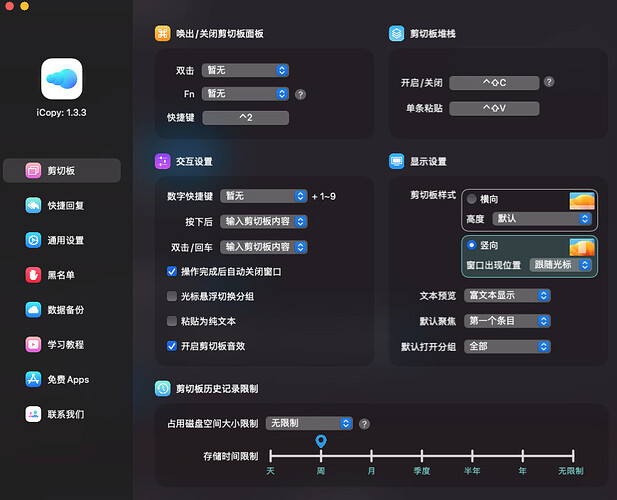Set storage time slider to 无限制
617x500 pixels.
tap(573, 456)
